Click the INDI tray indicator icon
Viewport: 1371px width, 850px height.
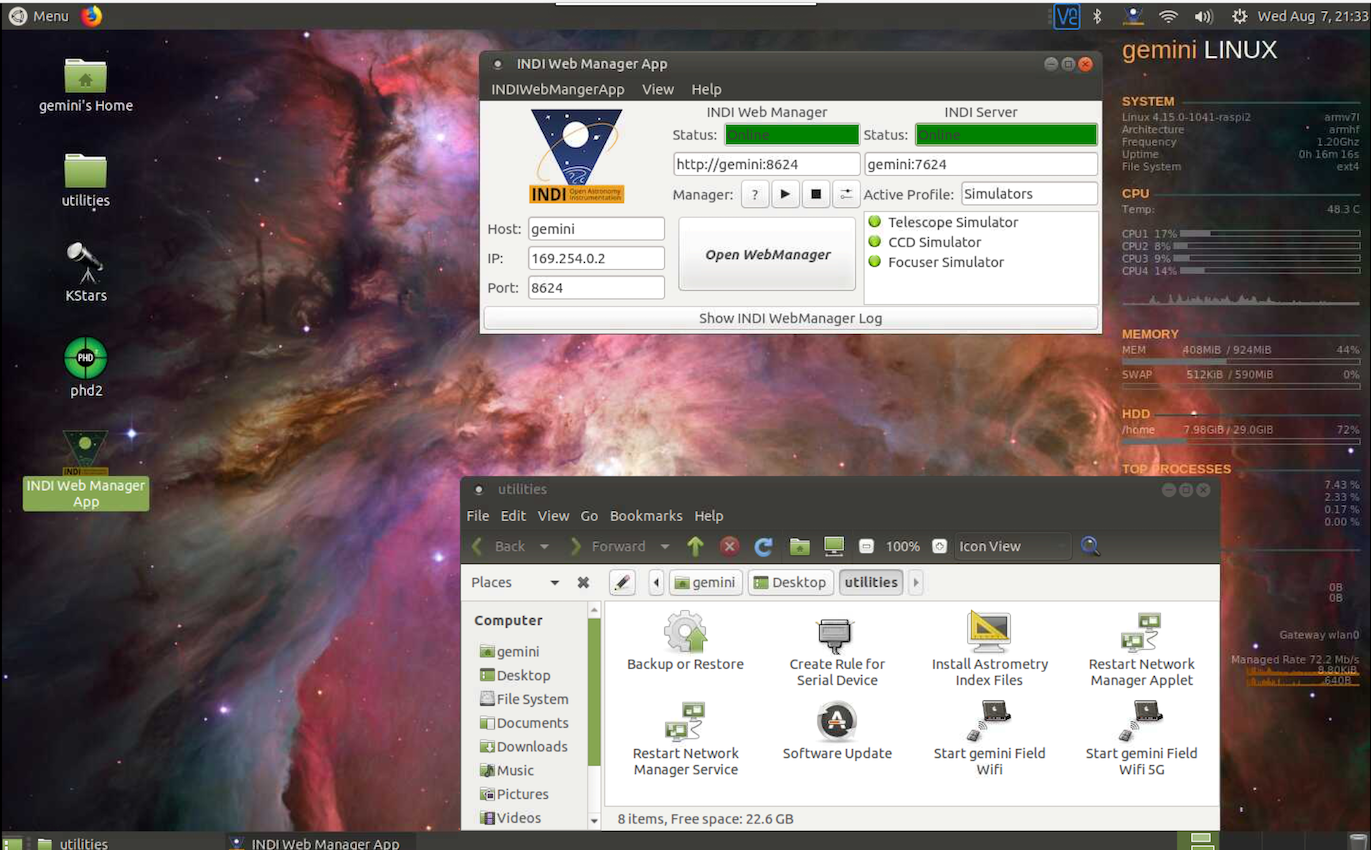tap(1132, 16)
